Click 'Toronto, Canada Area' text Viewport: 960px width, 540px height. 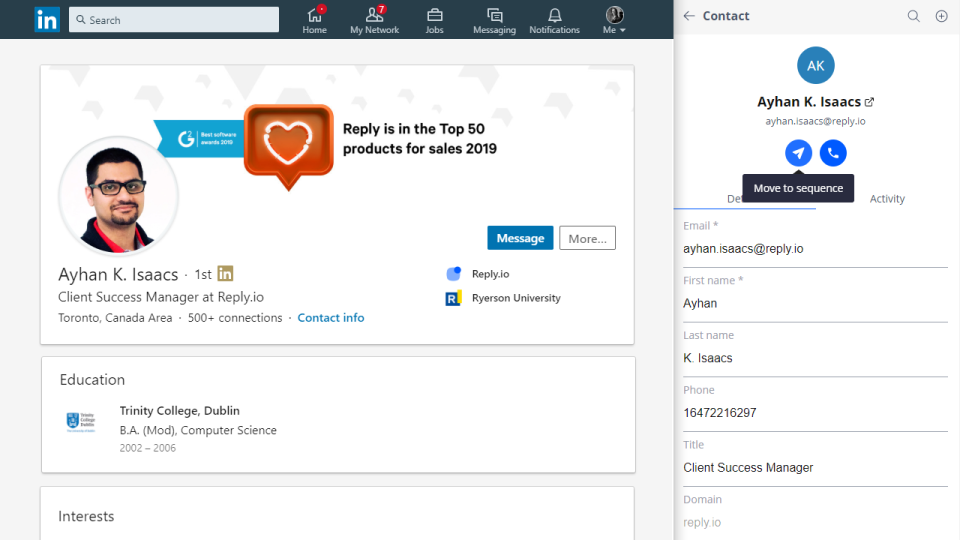[x=115, y=318]
